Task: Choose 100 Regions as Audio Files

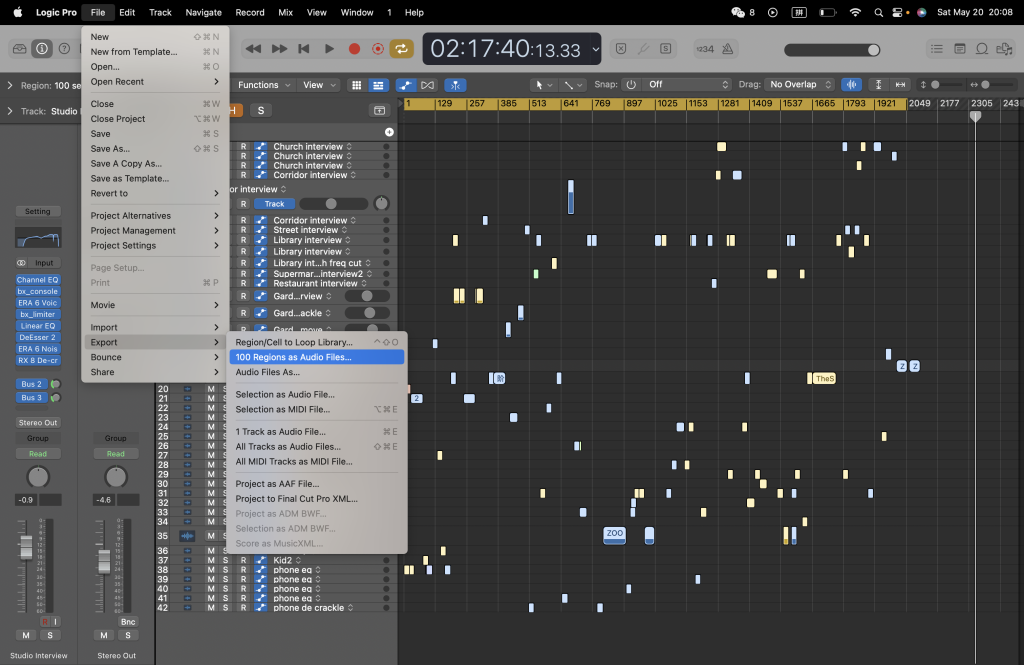Action: [317, 357]
